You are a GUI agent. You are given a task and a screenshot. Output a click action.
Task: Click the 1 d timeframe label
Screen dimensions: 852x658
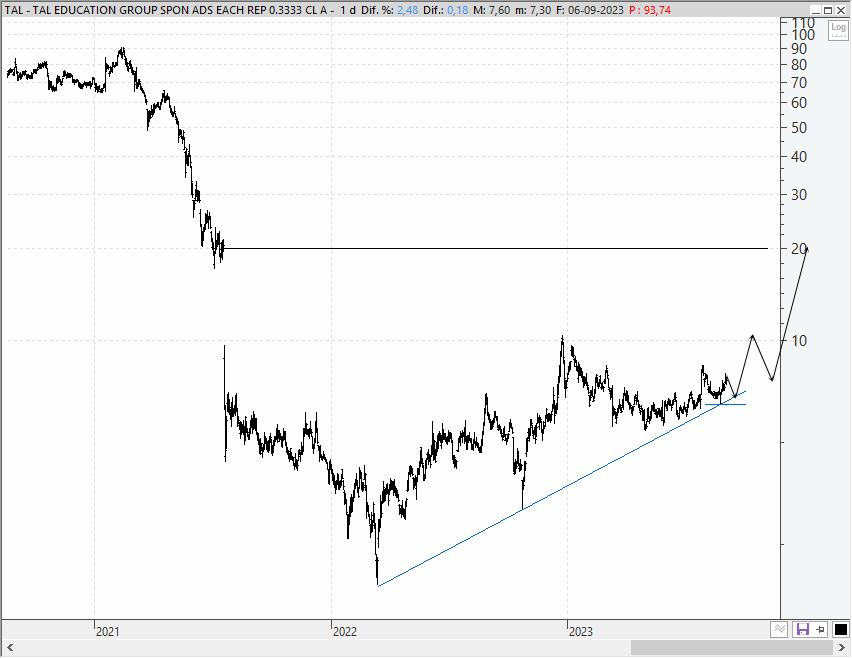pyautogui.click(x=348, y=10)
